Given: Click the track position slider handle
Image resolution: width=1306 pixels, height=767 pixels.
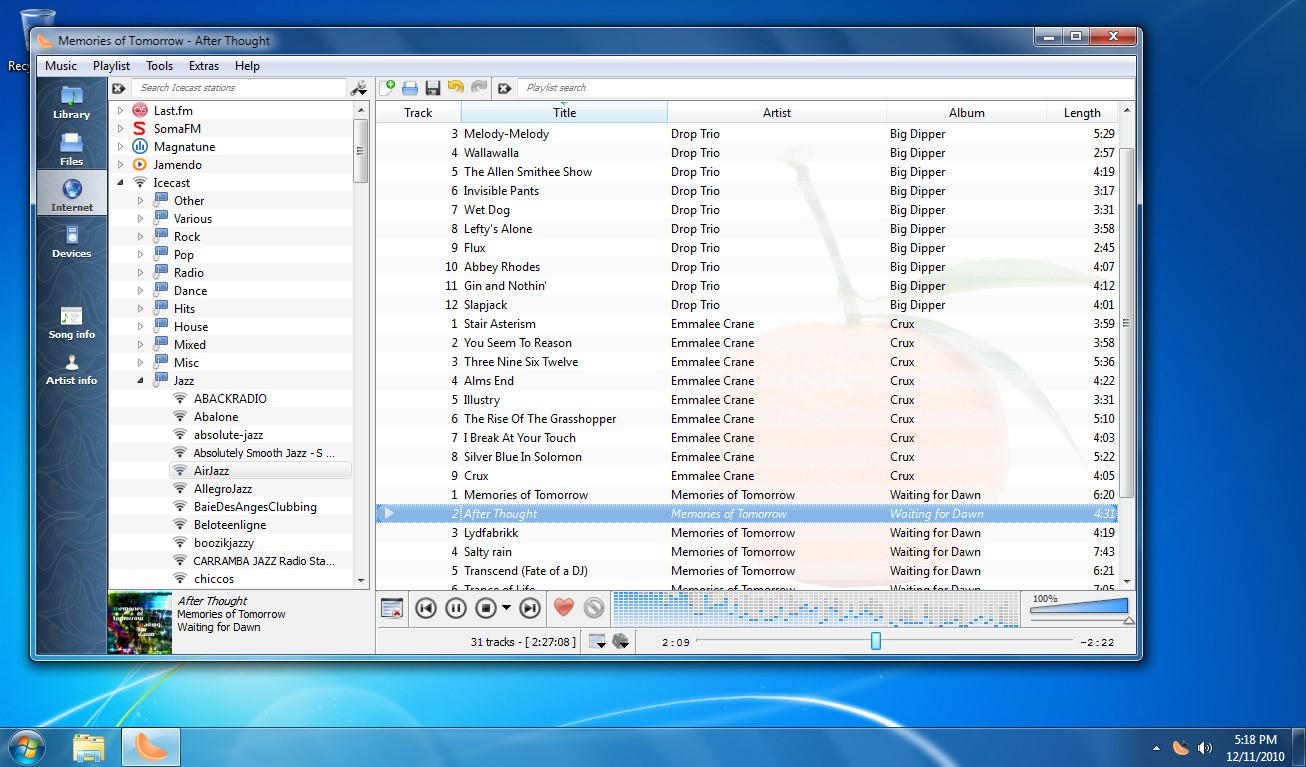Looking at the screenshot, I should (876, 641).
